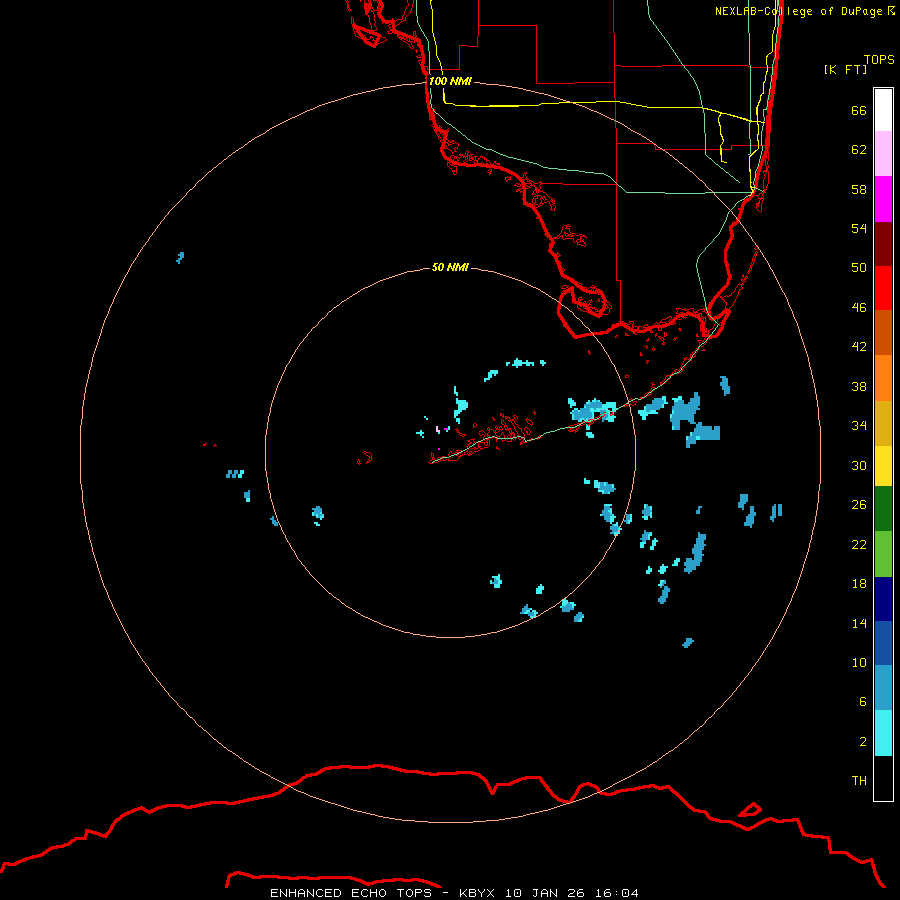
Task: Click the 16:04 timestamp
Action: point(617,893)
